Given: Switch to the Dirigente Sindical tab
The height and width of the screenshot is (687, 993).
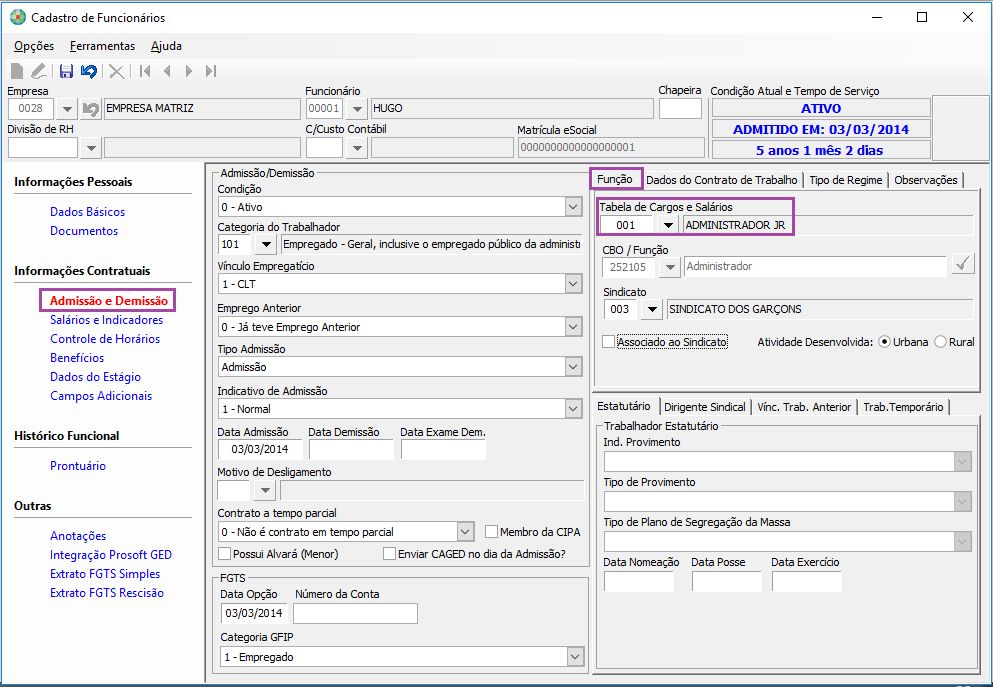Looking at the screenshot, I should coord(707,407).
